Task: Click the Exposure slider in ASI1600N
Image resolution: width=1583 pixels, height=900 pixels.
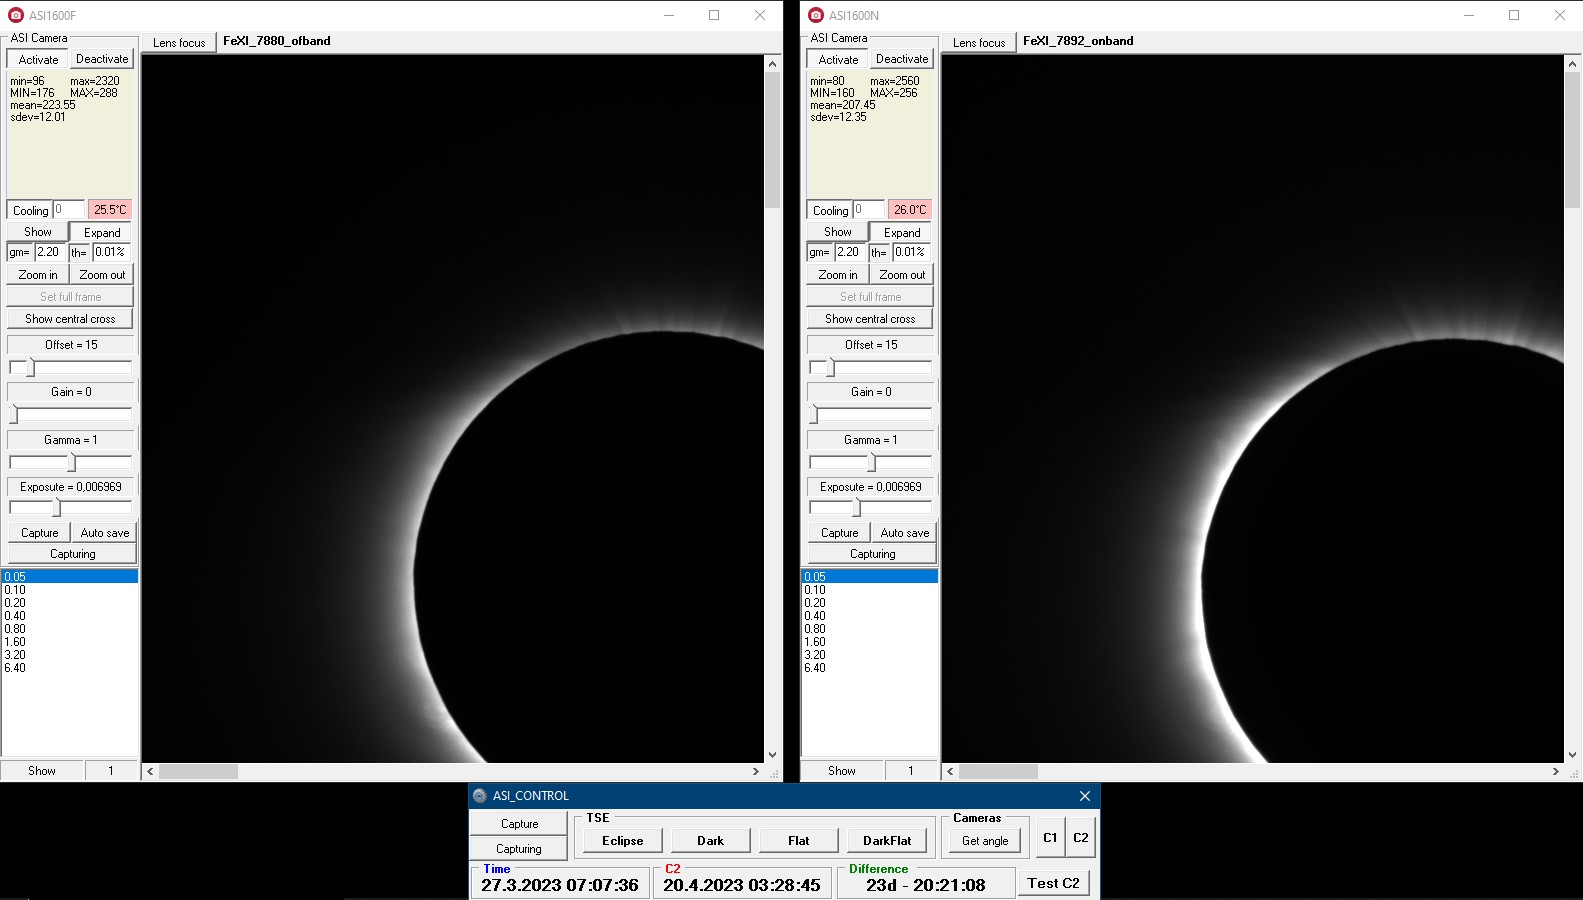Action: tap(870, 508)
